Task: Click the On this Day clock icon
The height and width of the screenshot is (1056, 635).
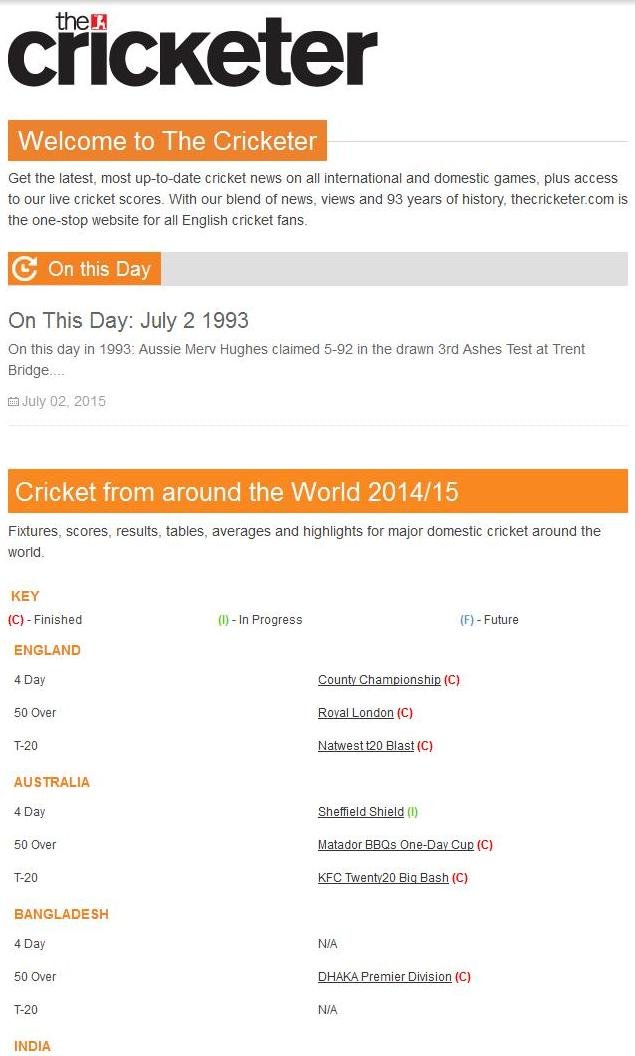Action: 27,269
